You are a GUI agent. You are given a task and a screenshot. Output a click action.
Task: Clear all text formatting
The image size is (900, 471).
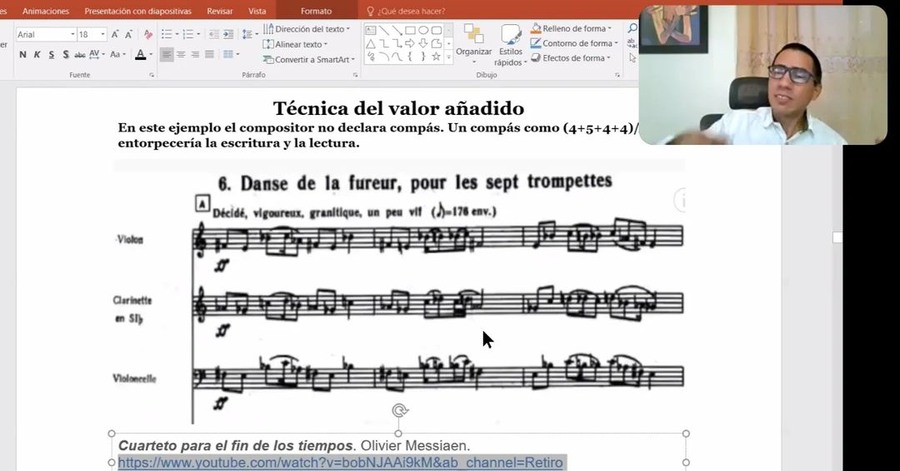[x=148, y=34]
